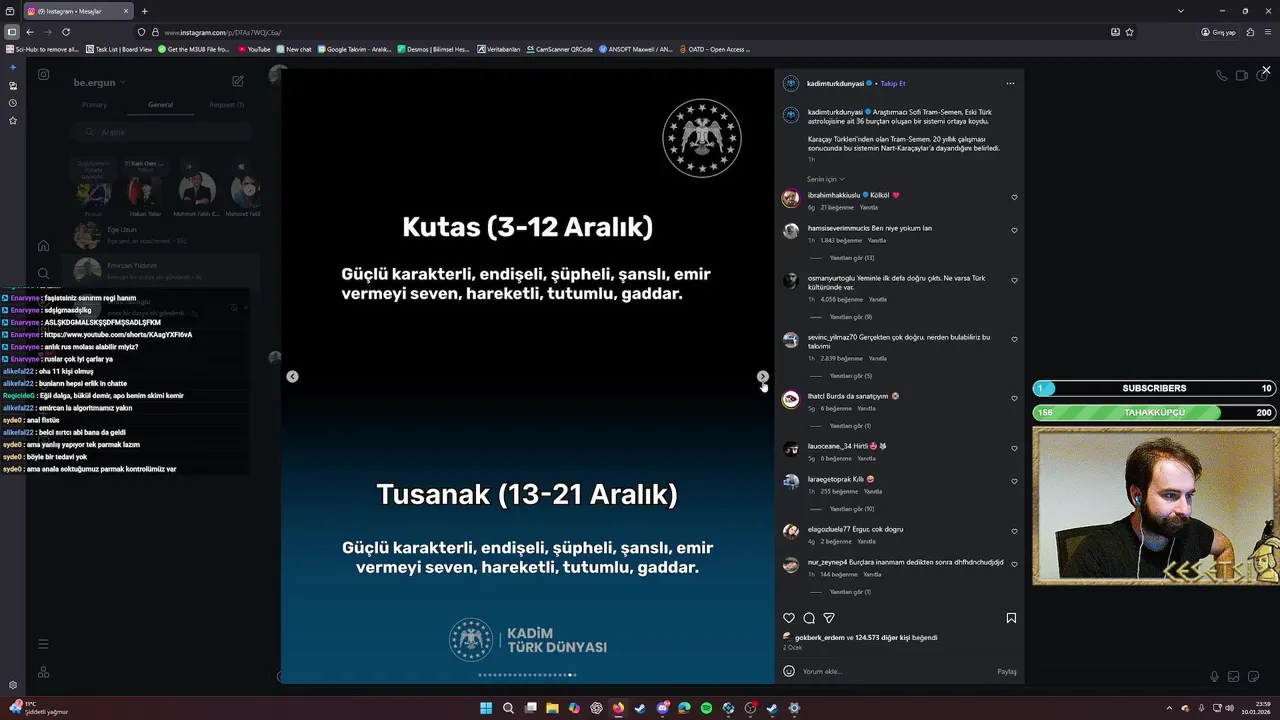The width and height of the screenshot is (1280, 720).
Task: Open CamScanner QRCode bookmark
Action: (x=560, y=49)
